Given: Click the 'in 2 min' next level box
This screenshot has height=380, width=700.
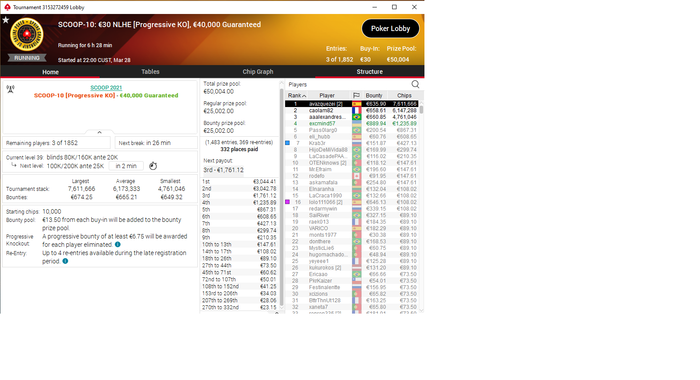Looking at the screenshot, I should pos(126,166).
